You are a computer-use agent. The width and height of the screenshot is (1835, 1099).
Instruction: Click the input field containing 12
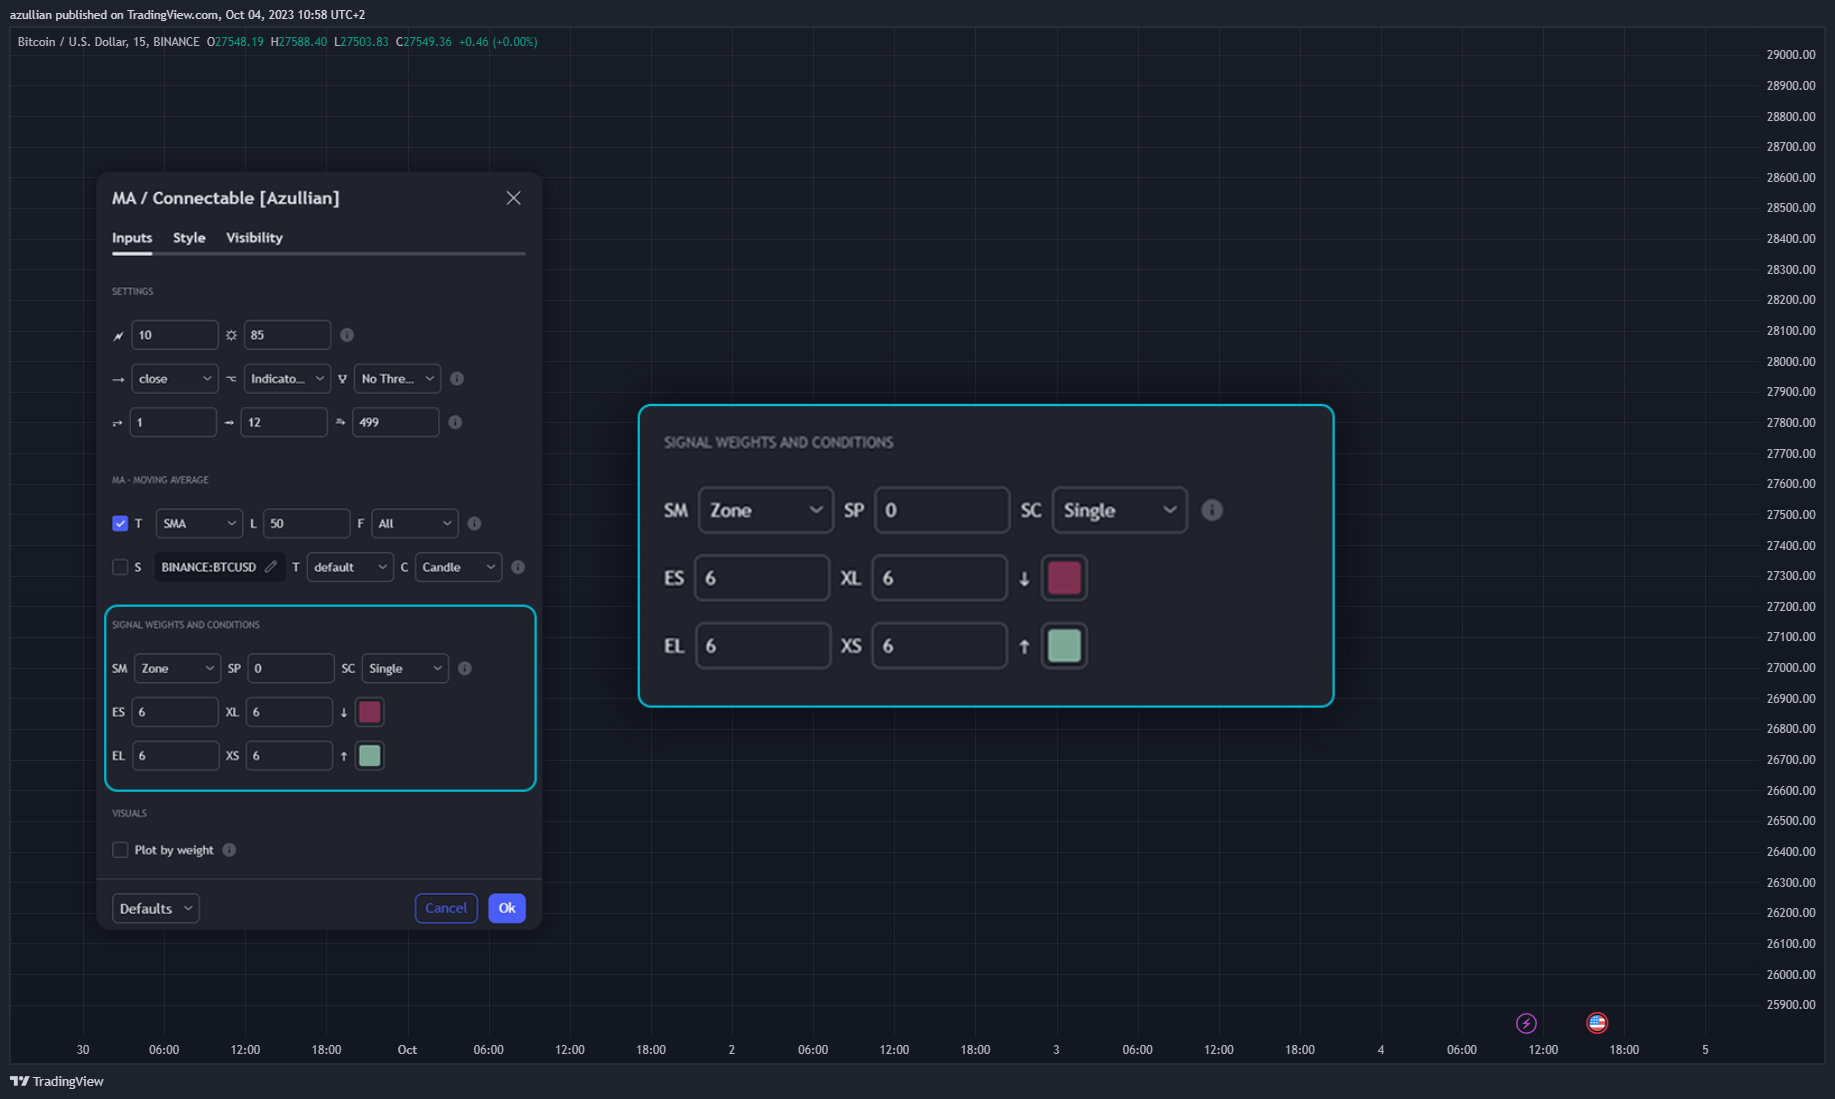[x=284, y=422]
